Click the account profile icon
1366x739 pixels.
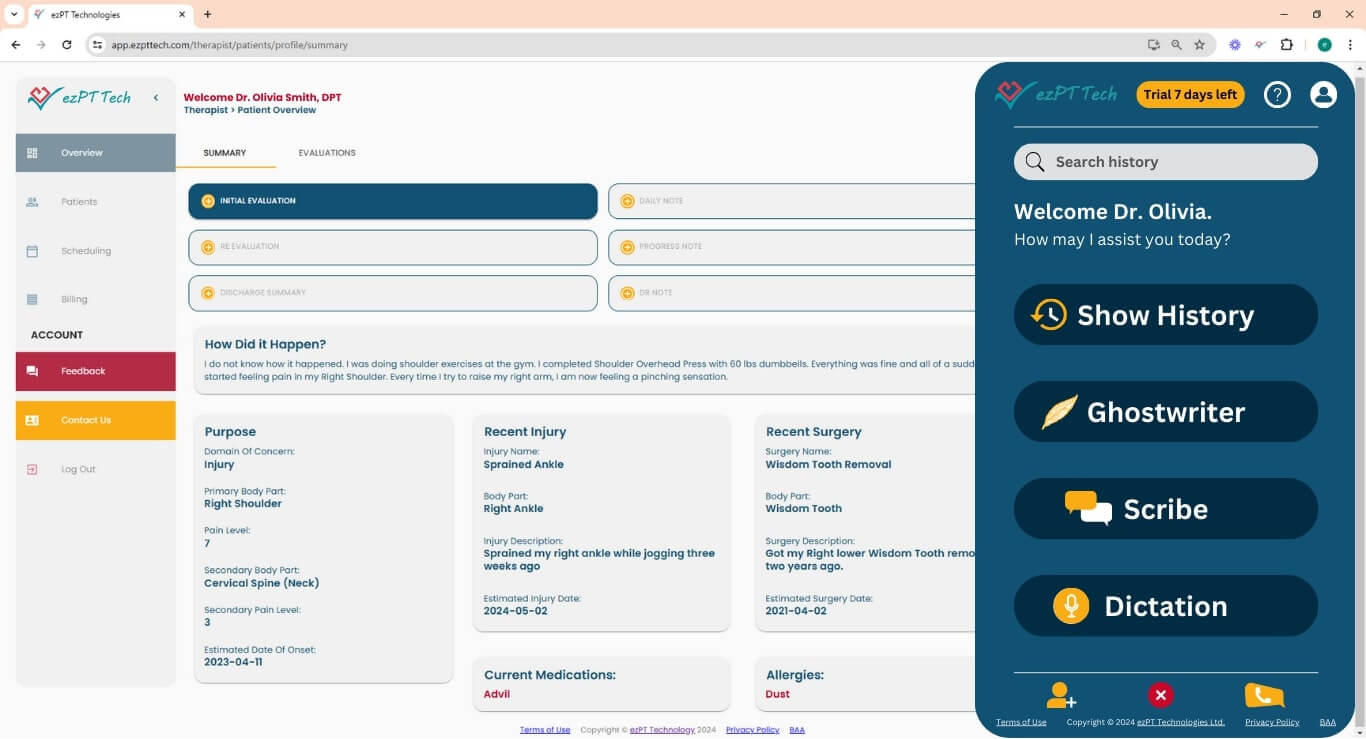click(x=1323, y=94)
